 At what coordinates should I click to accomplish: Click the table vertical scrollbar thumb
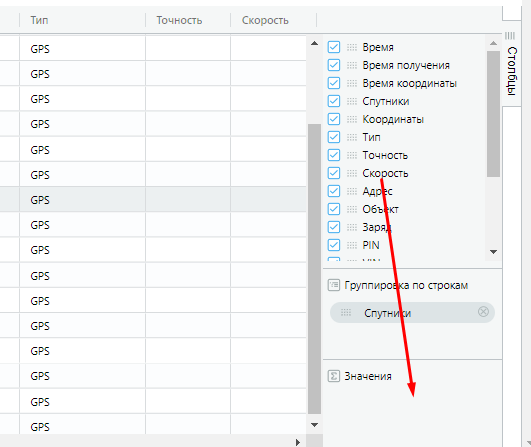314,269
